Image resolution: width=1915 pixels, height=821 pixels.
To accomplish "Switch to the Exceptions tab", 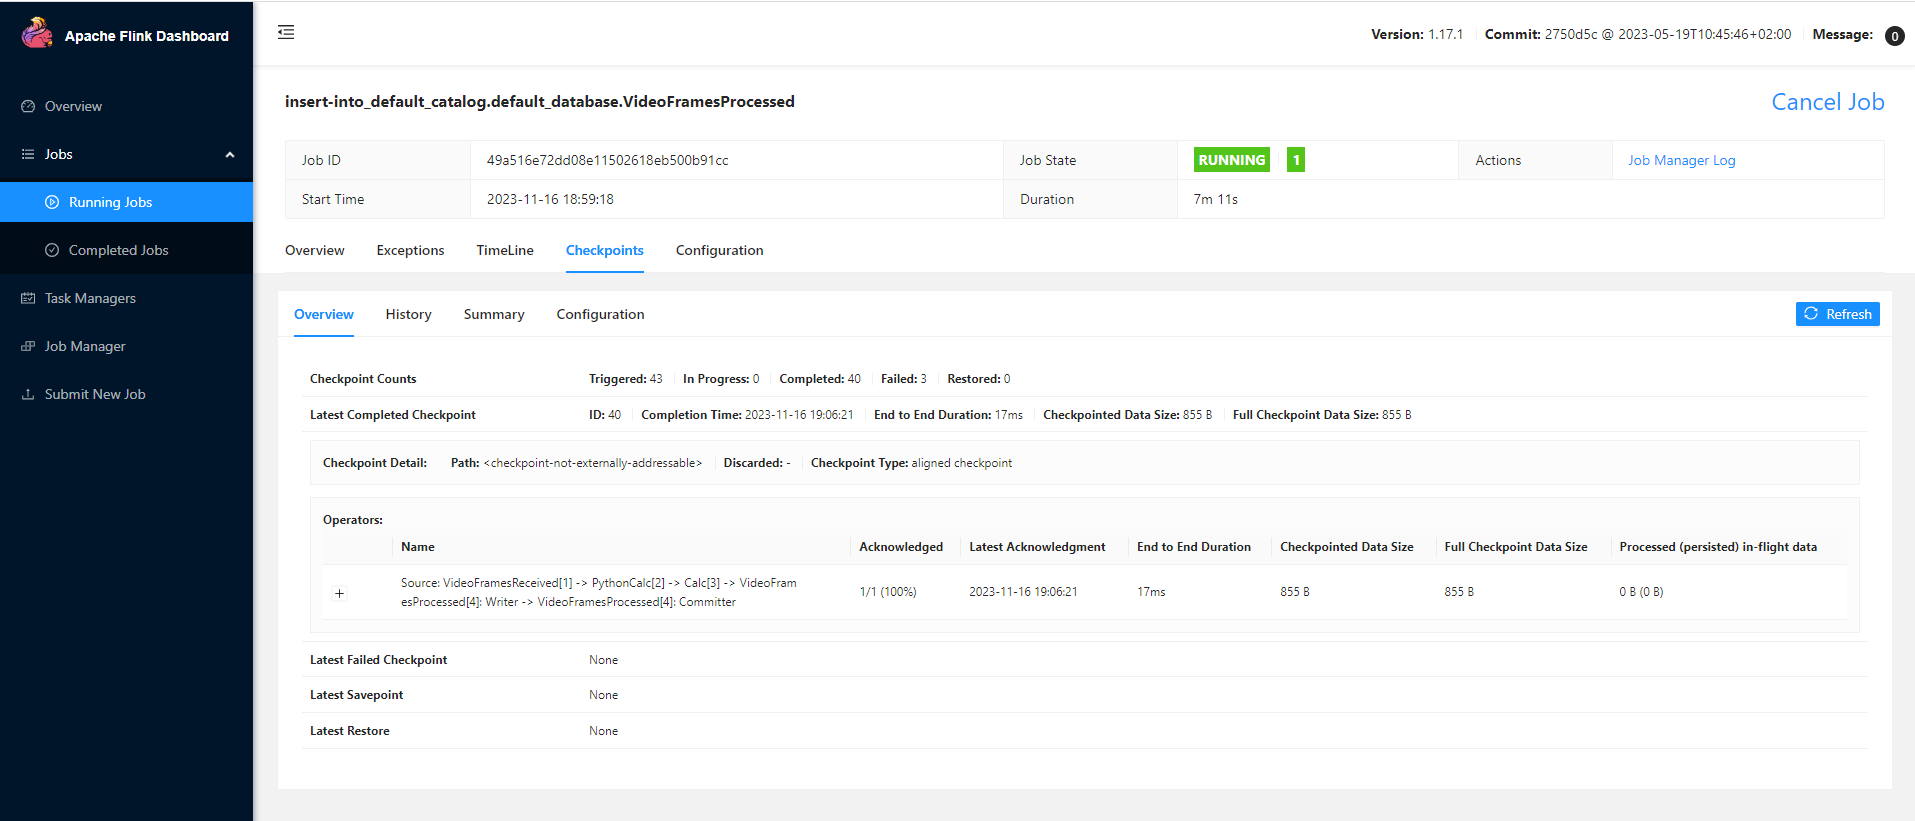I will [410, 250].
